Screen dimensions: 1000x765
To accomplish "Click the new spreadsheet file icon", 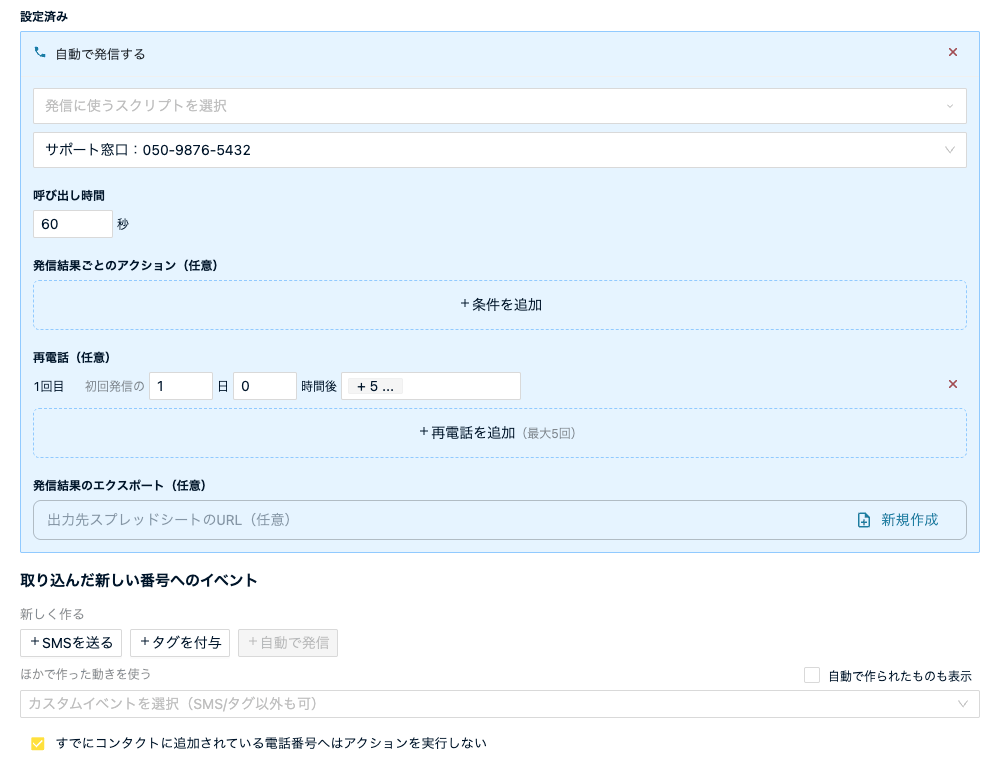I will 864,520.
